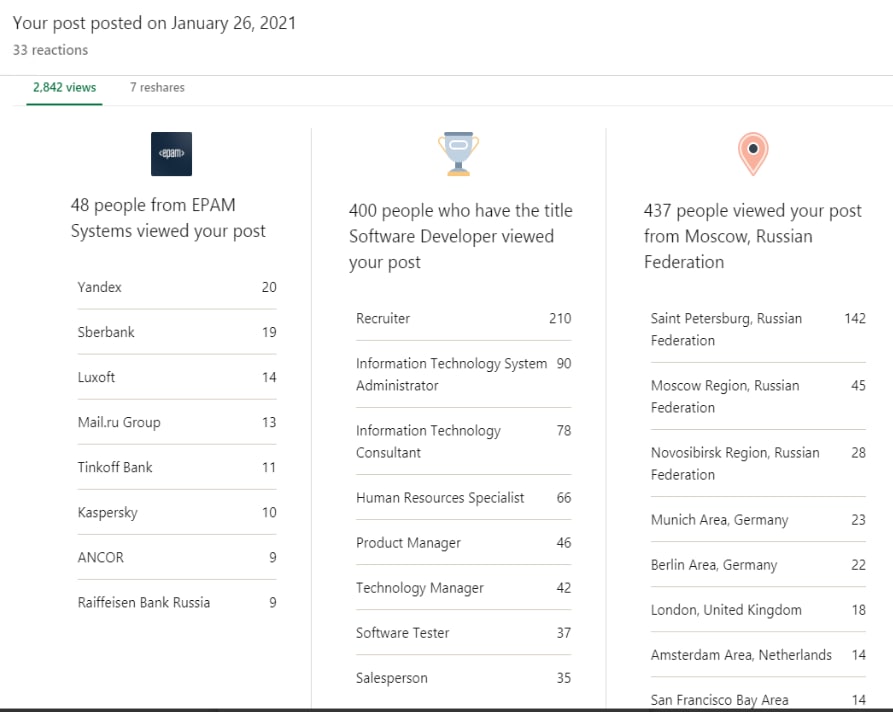893x712 pixels.
Task: Click the location pin icon
Action: [x=753, y=154]
